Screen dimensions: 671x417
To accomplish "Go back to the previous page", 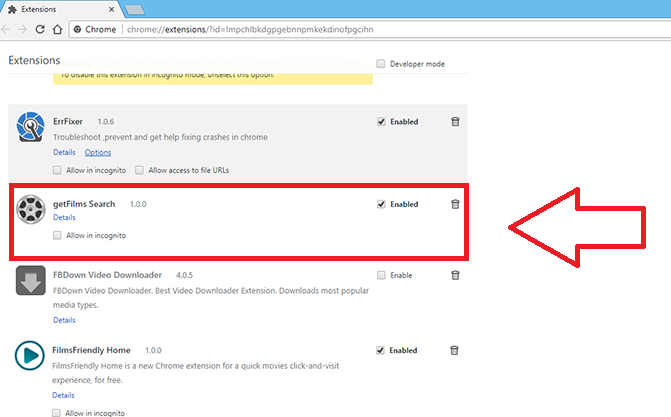I will click(6, 30).
